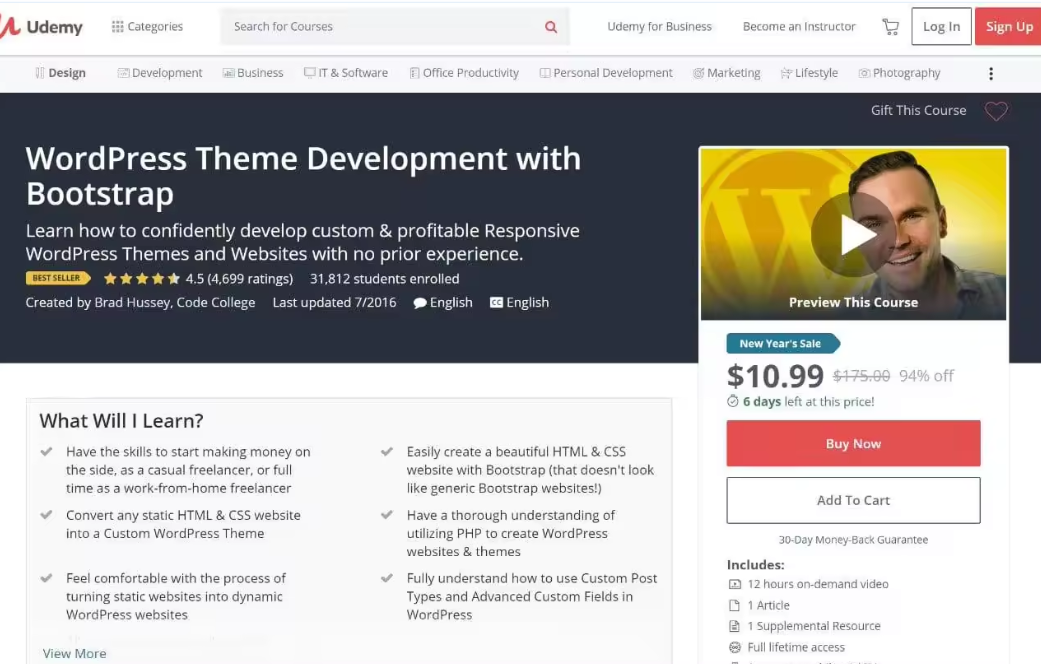Viewport: 1041px width, 664px height.
Task: Click the struck-through $175.00 price
Action: click(861, 376)
